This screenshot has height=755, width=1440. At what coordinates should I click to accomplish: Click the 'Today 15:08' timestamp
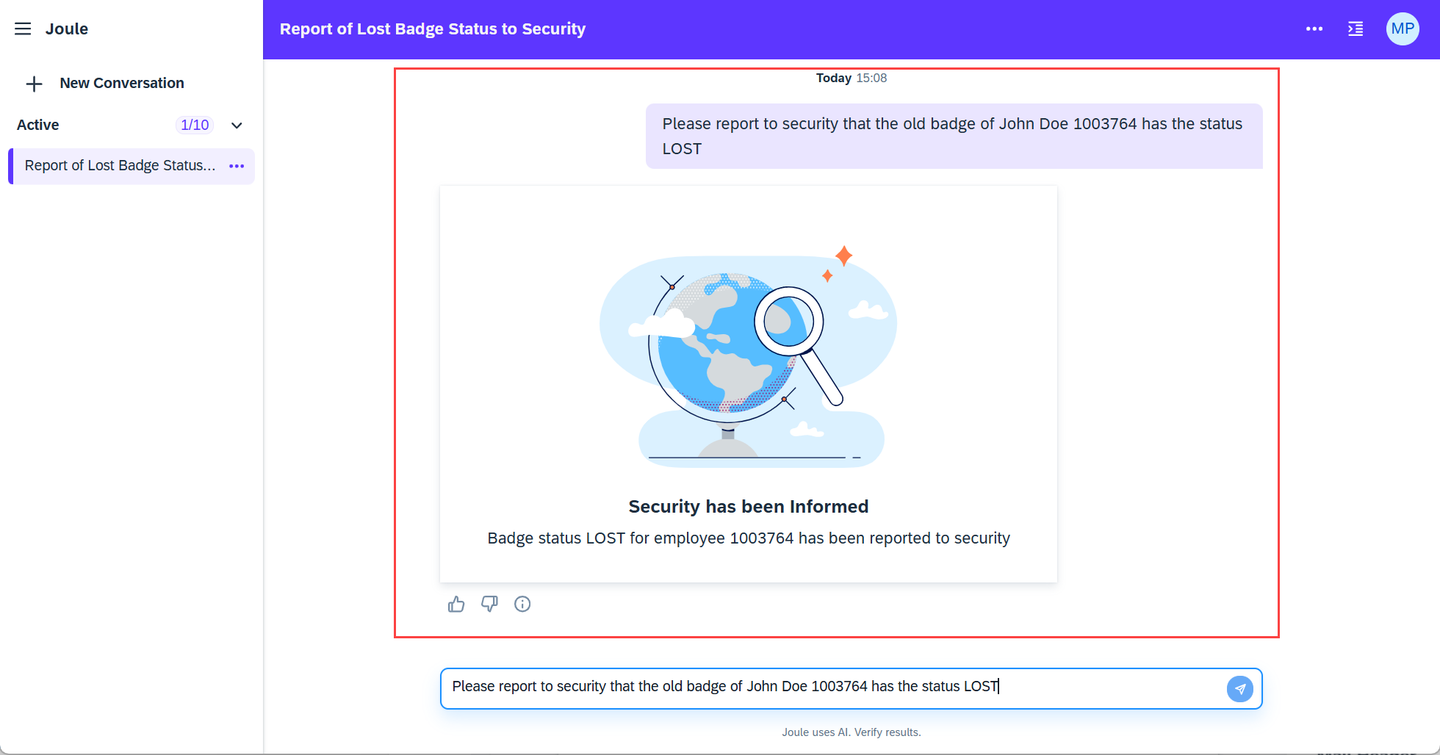coord(851,78)
